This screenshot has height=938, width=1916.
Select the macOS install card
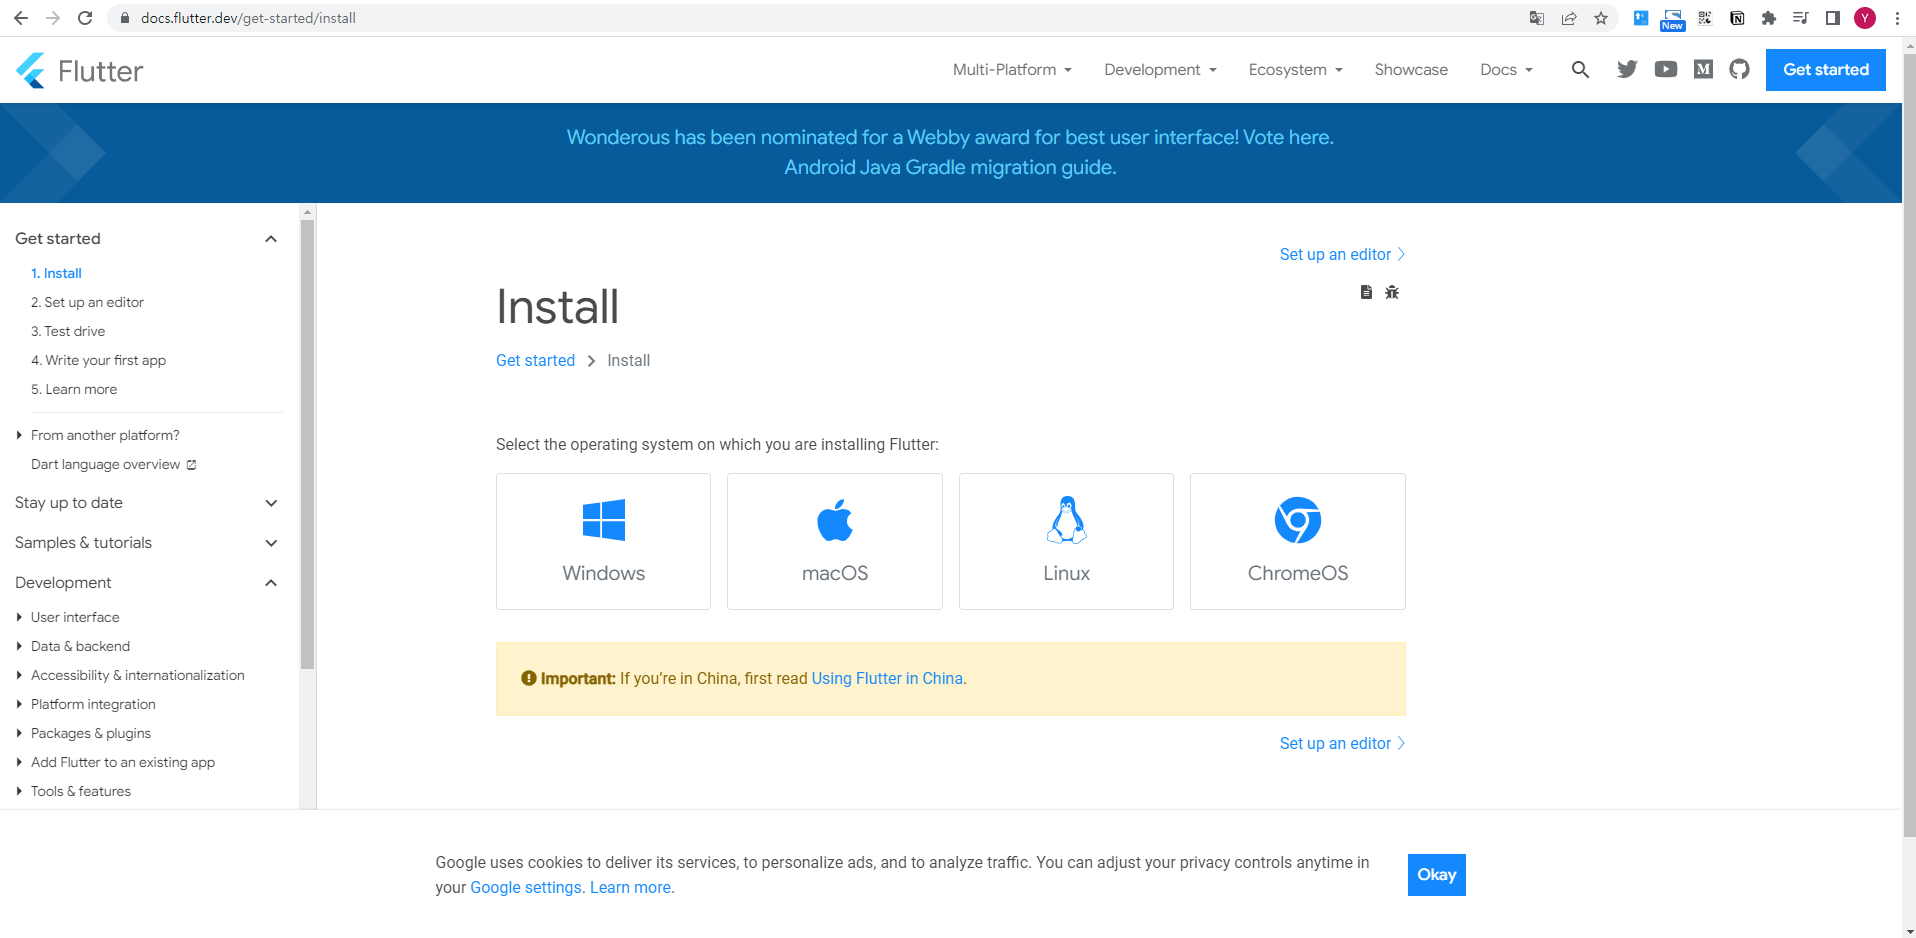835,541
